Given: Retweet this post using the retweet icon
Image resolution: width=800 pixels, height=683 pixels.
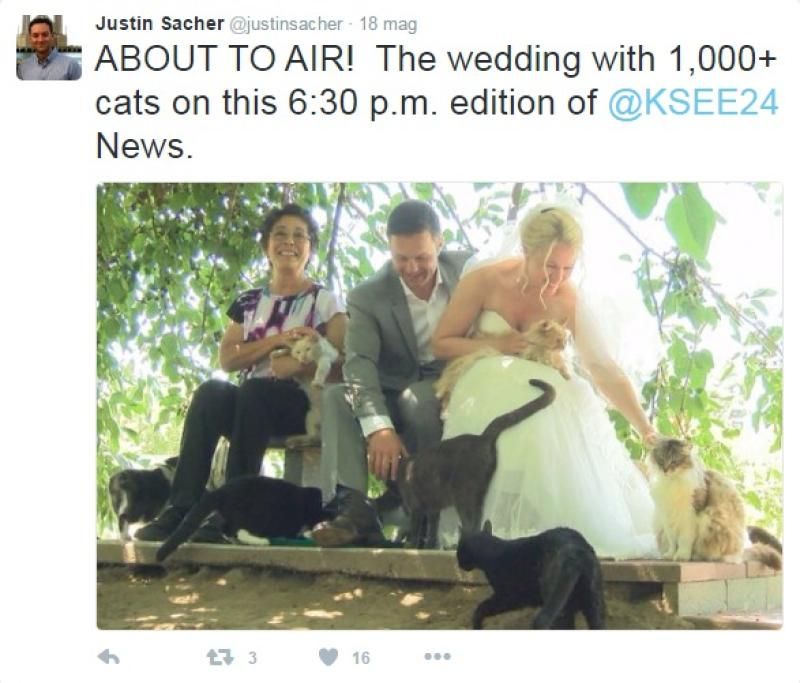Looking at the screenshot, I should pos(220,657).
